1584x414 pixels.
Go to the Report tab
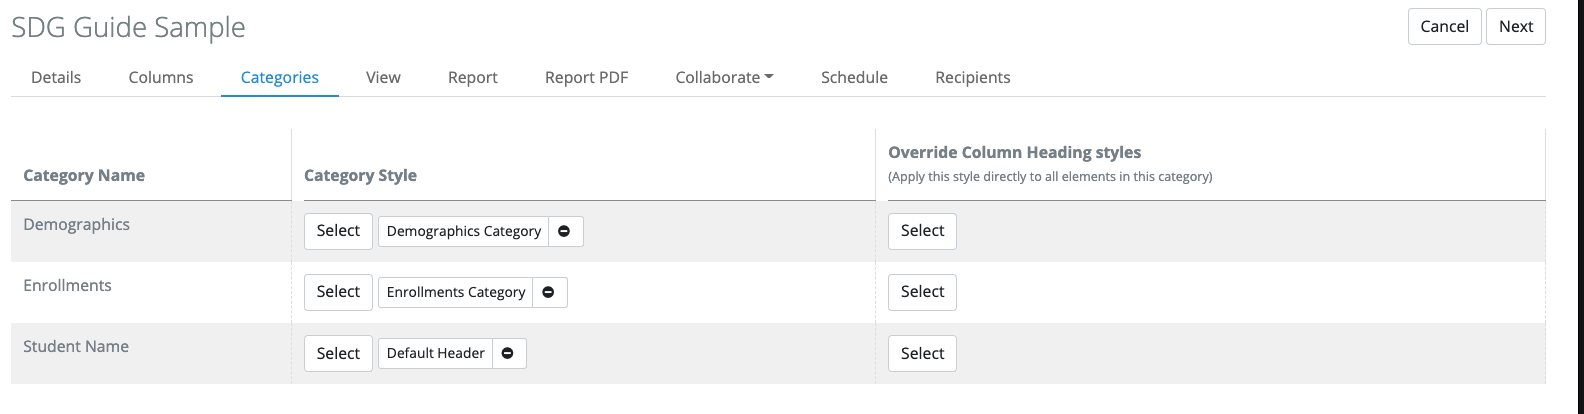473,77
